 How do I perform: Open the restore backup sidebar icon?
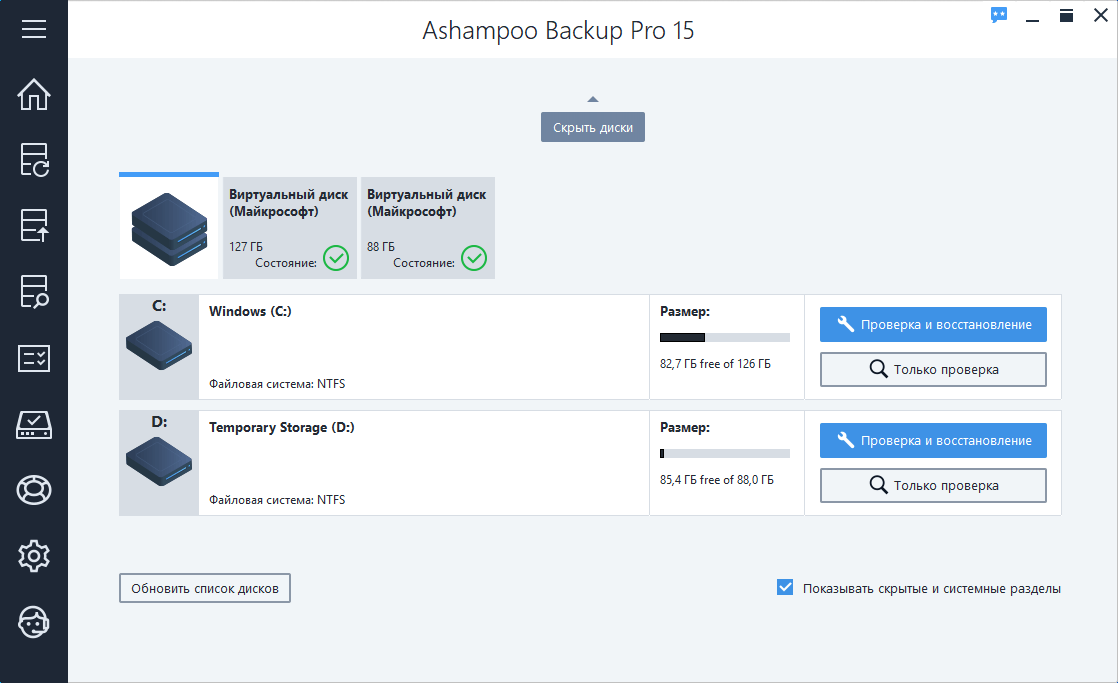click(x=34, y=226)
